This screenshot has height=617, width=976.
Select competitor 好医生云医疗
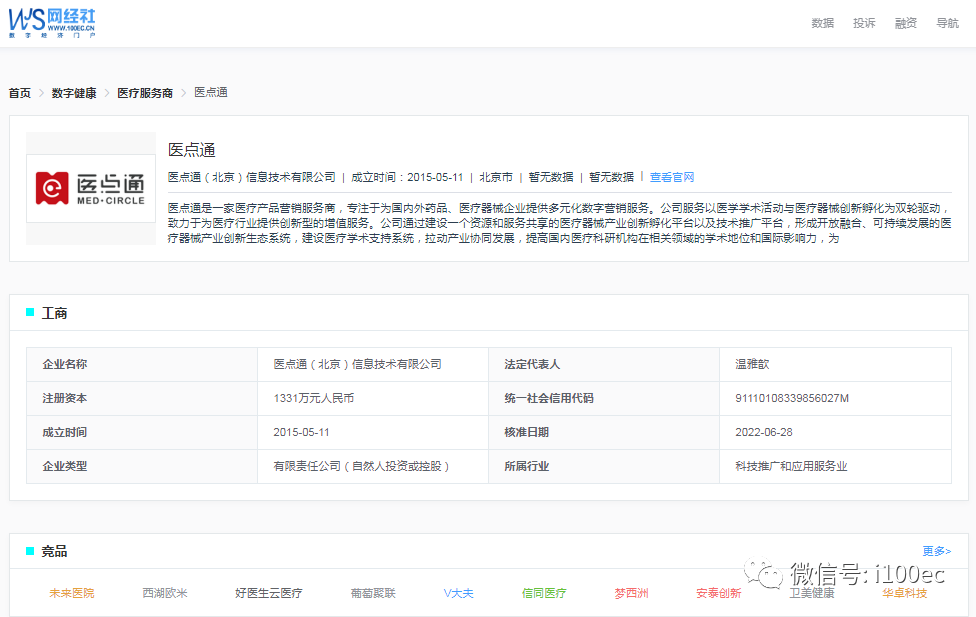point(268,593)
